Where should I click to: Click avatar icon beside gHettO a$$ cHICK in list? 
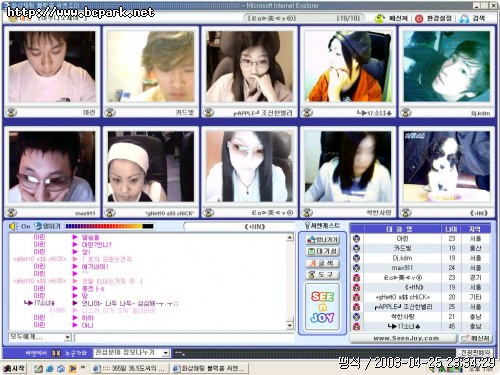(x=357, y=297)
